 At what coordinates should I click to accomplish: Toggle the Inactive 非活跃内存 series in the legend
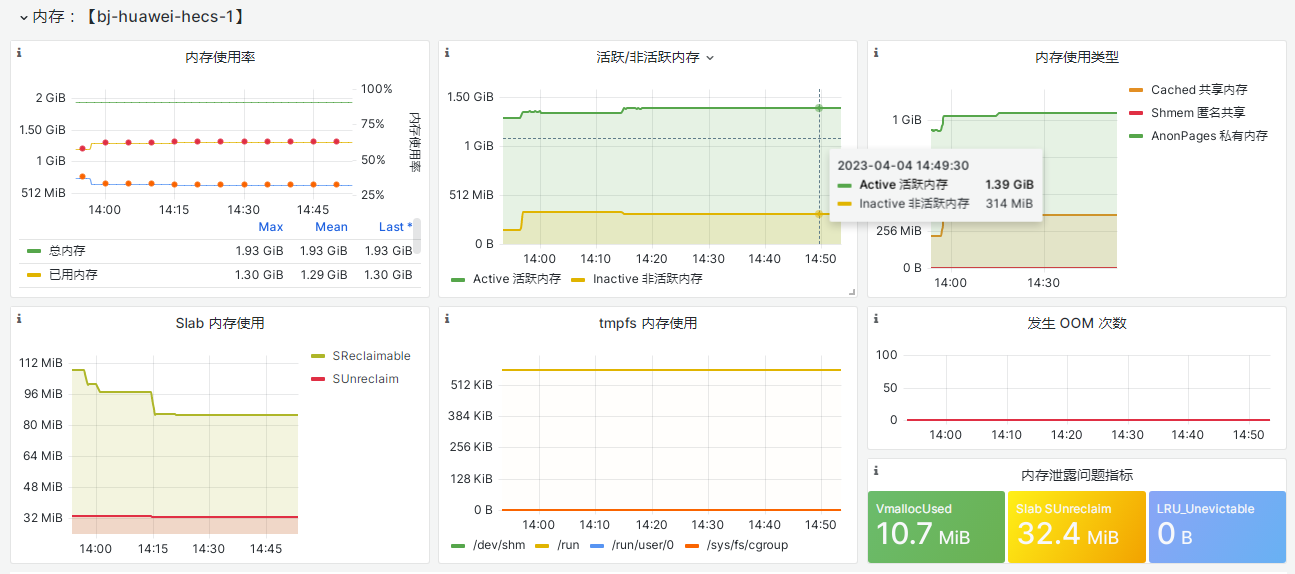(x=645, y=279)
